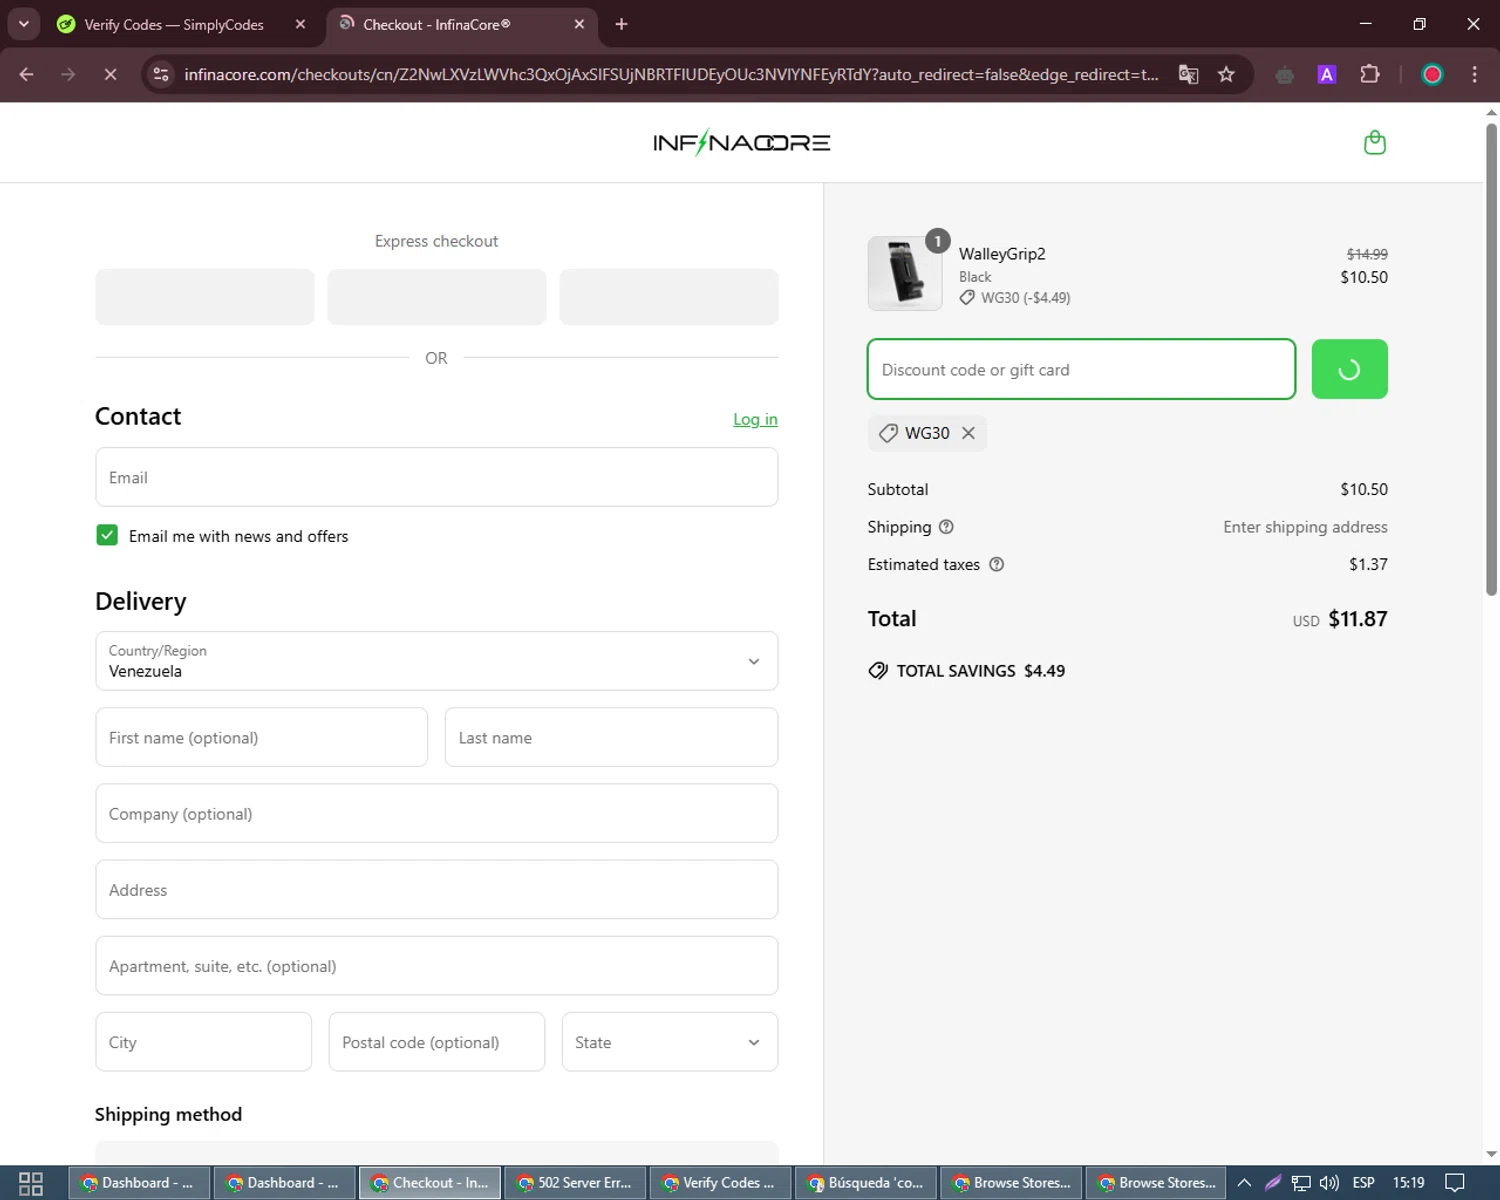Click the third express checkout placeholder button
The height and width of the screenshot is (1200, 1500).
(669, 296)
